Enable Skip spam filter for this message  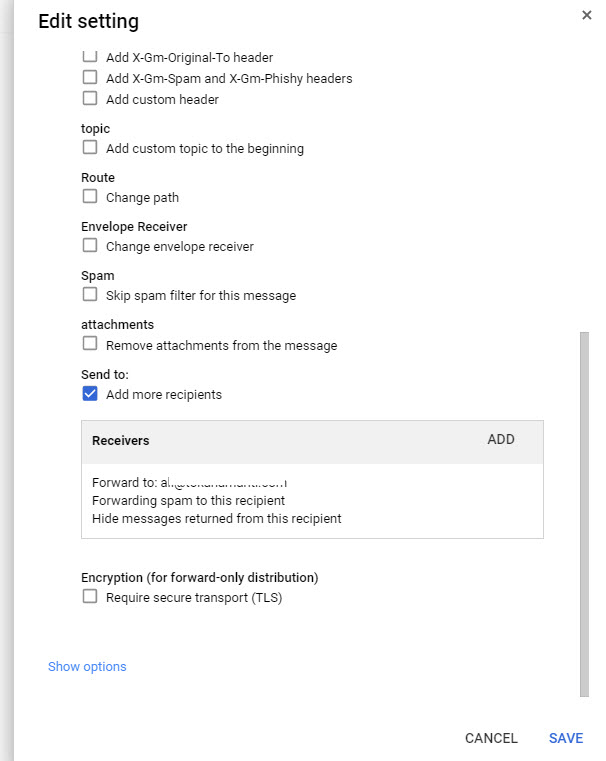point(90,294)
